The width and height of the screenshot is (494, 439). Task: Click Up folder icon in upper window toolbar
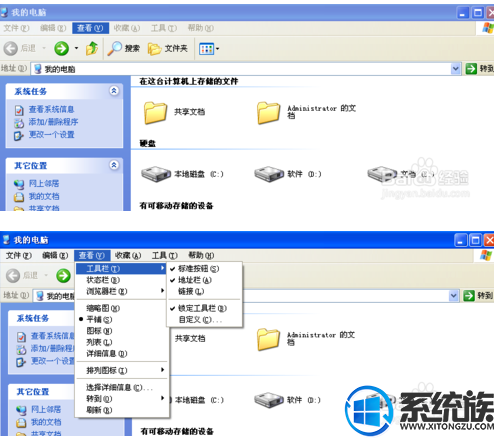pyautogui.click(x=92, y=49)
